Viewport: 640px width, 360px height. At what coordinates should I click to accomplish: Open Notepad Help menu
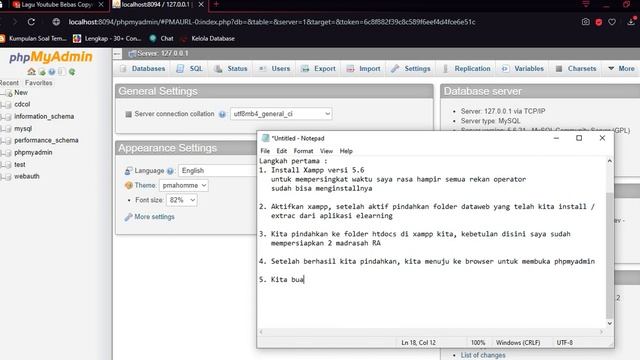click(x=346, y=151)
